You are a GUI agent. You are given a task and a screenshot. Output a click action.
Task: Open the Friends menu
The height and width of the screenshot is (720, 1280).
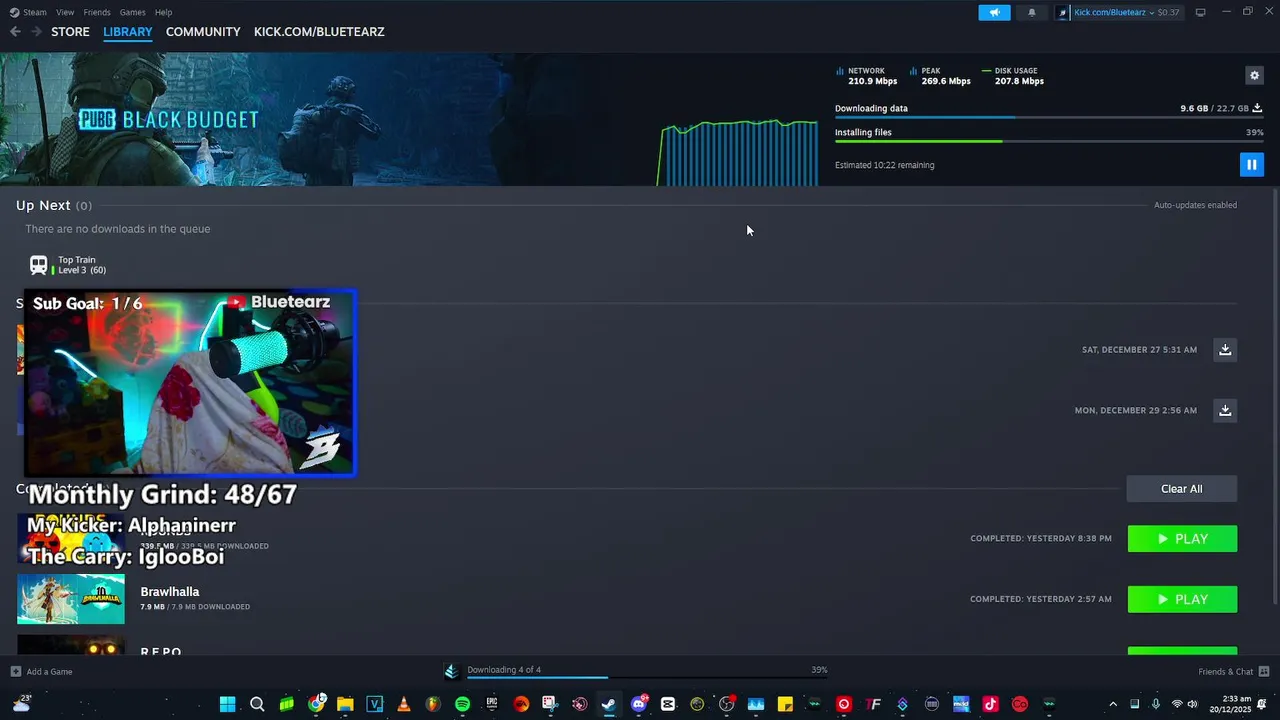(x=97, y=12)
